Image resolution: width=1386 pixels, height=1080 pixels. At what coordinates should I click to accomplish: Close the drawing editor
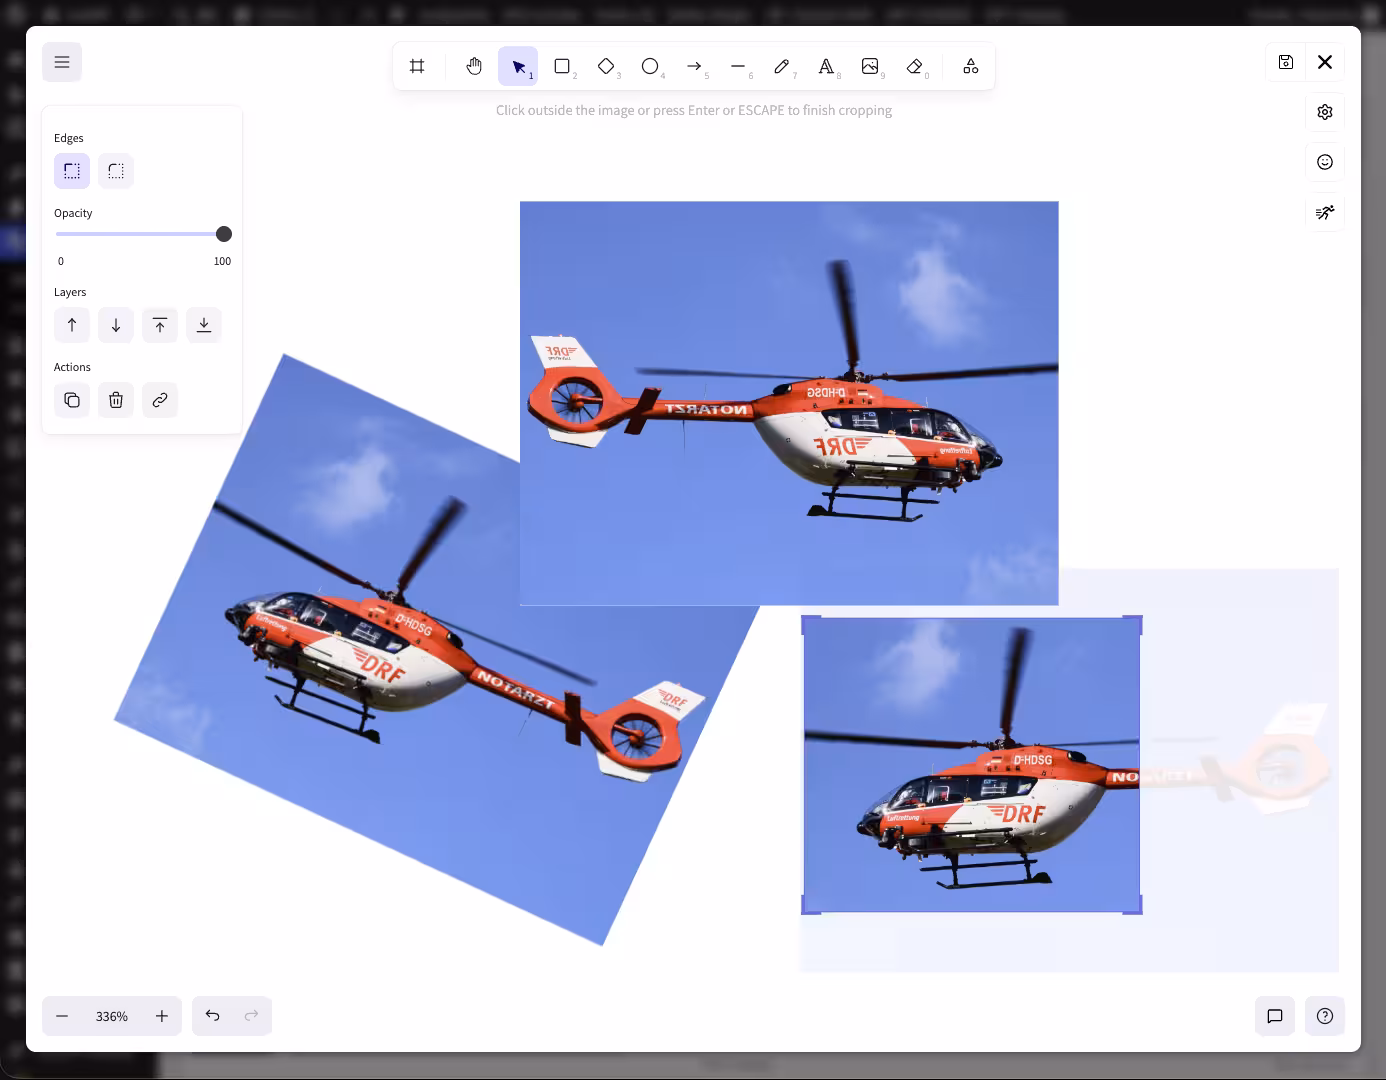[1325, 62]
